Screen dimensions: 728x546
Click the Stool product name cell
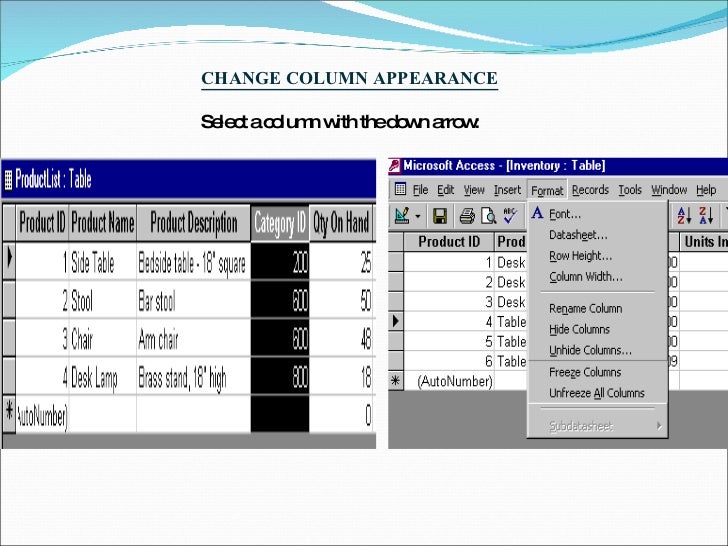tap(103, 300)
